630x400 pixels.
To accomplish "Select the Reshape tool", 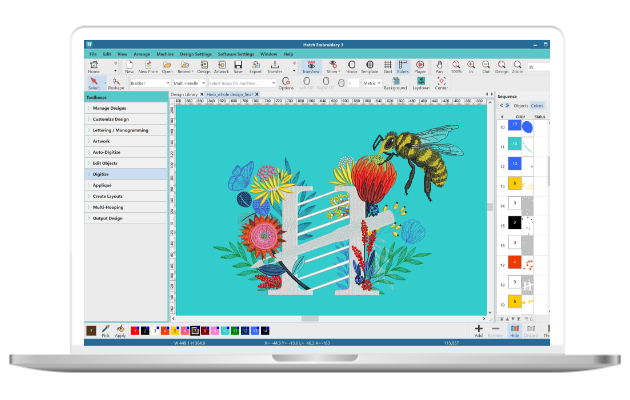I will point(116,83).
